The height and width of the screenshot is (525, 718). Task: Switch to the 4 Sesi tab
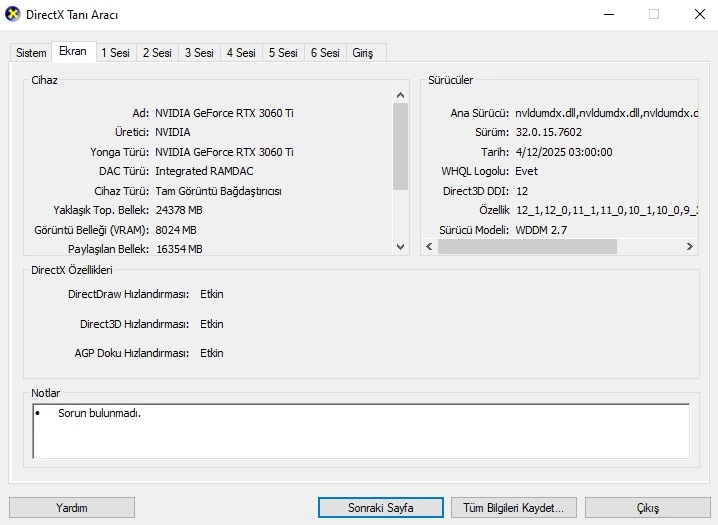[241, 53]
